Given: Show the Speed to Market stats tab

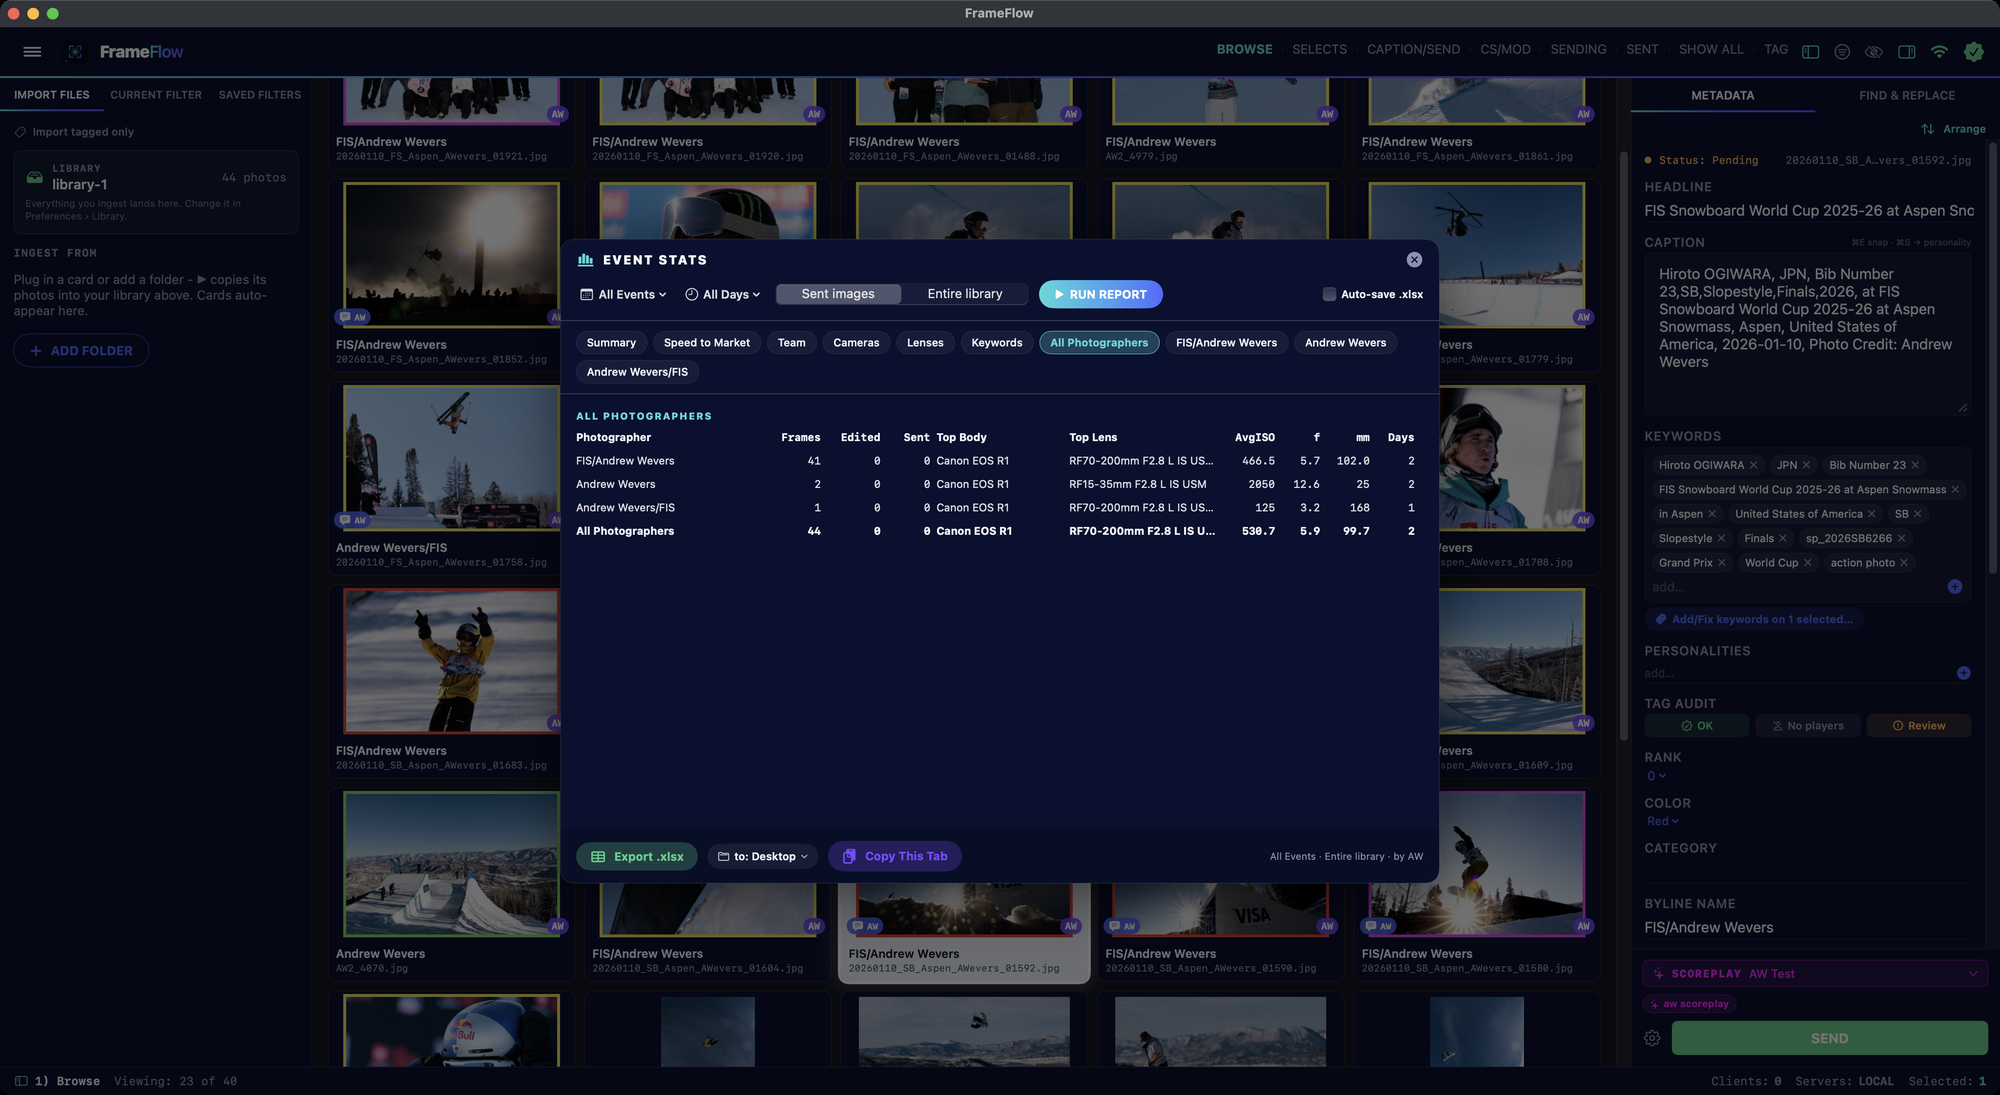Looking at the screenshot, I should tap(706, 343).
